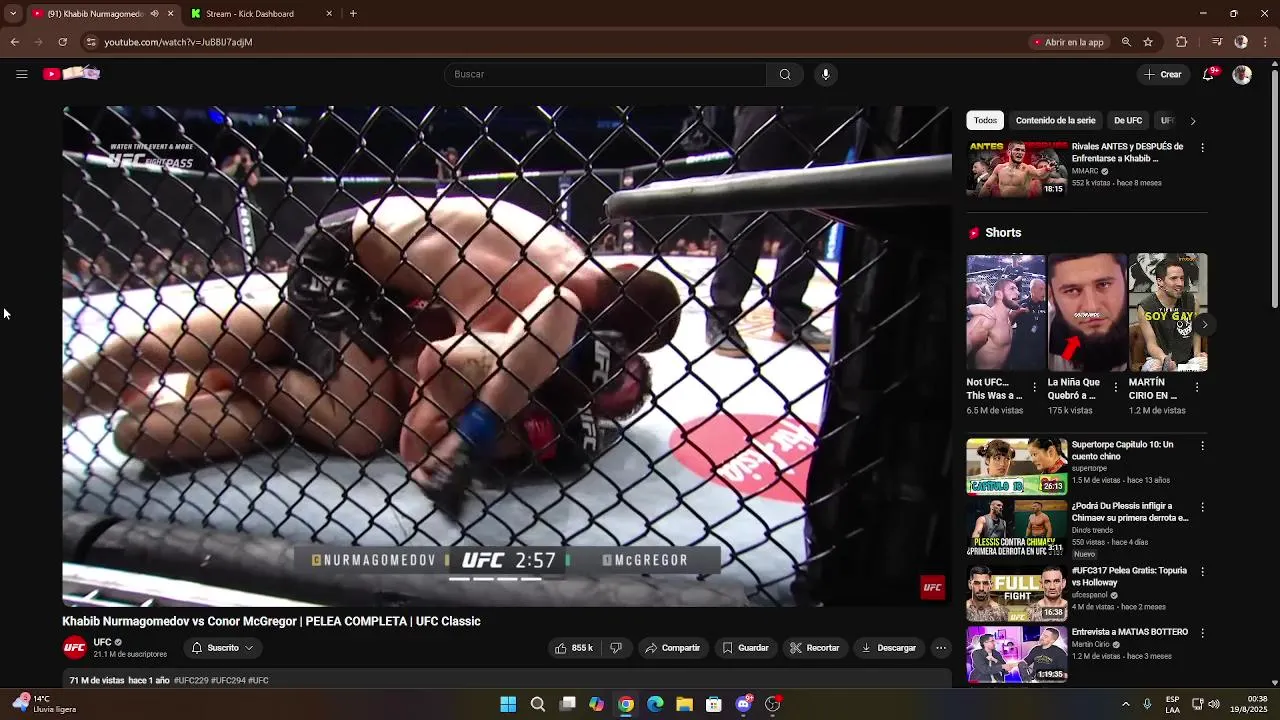Open YouTube account avatar menu
This screenshot has width=1280, height=720.
click(x=1242, y=74)
